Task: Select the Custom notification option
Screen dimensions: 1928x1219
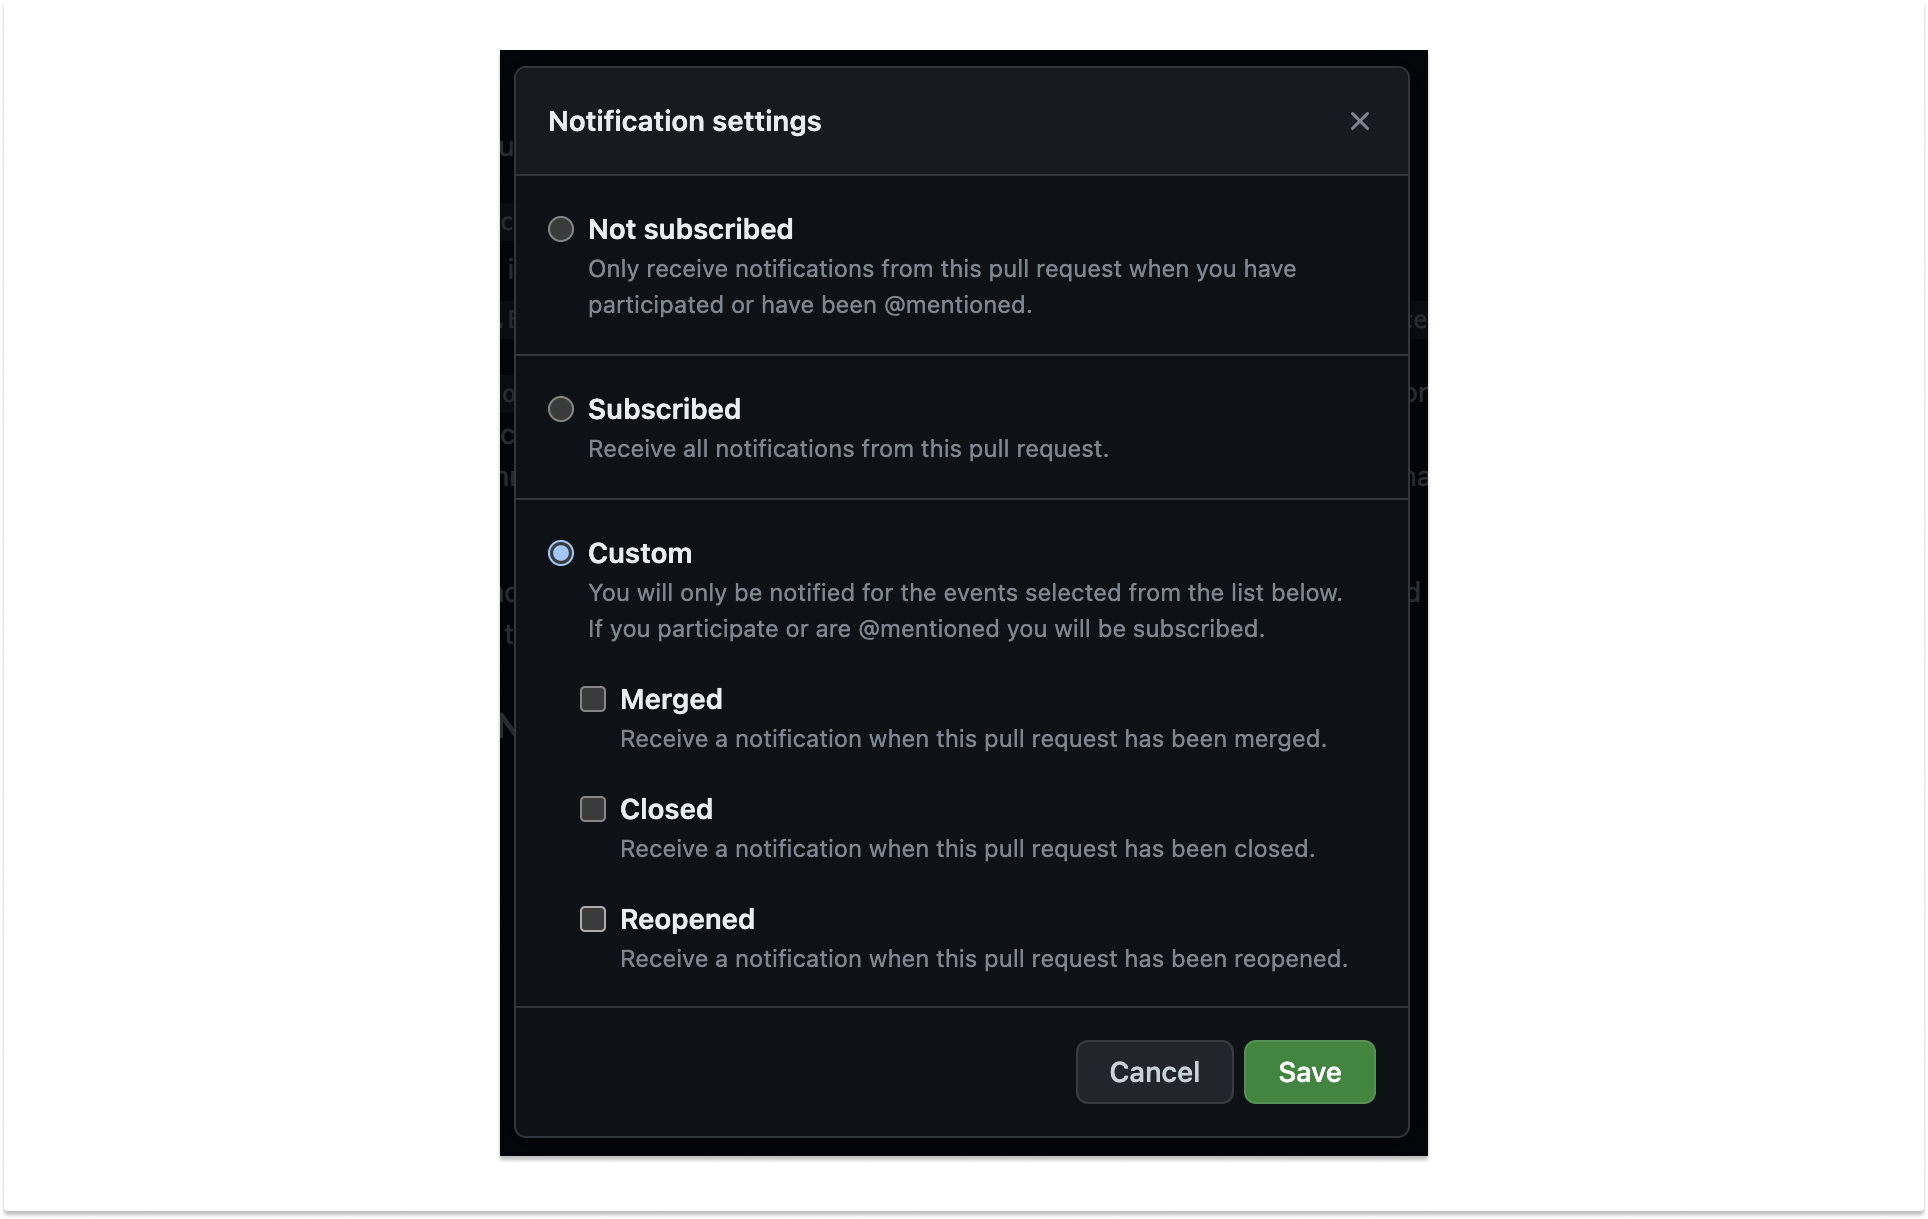Action: point(561,552)
